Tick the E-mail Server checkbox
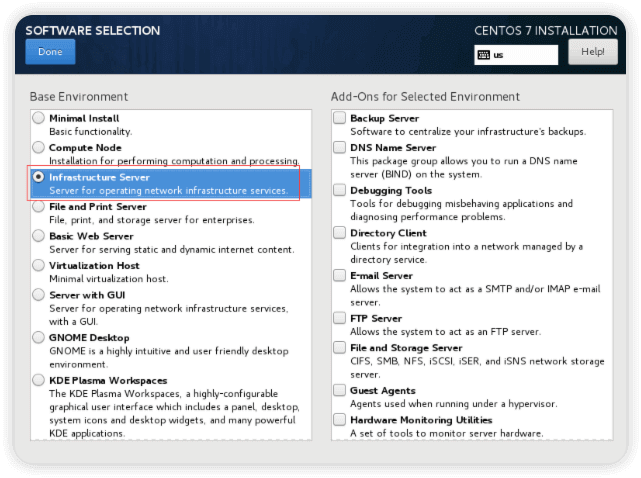This screenshot has width=641, height=478. pos(339,276)
